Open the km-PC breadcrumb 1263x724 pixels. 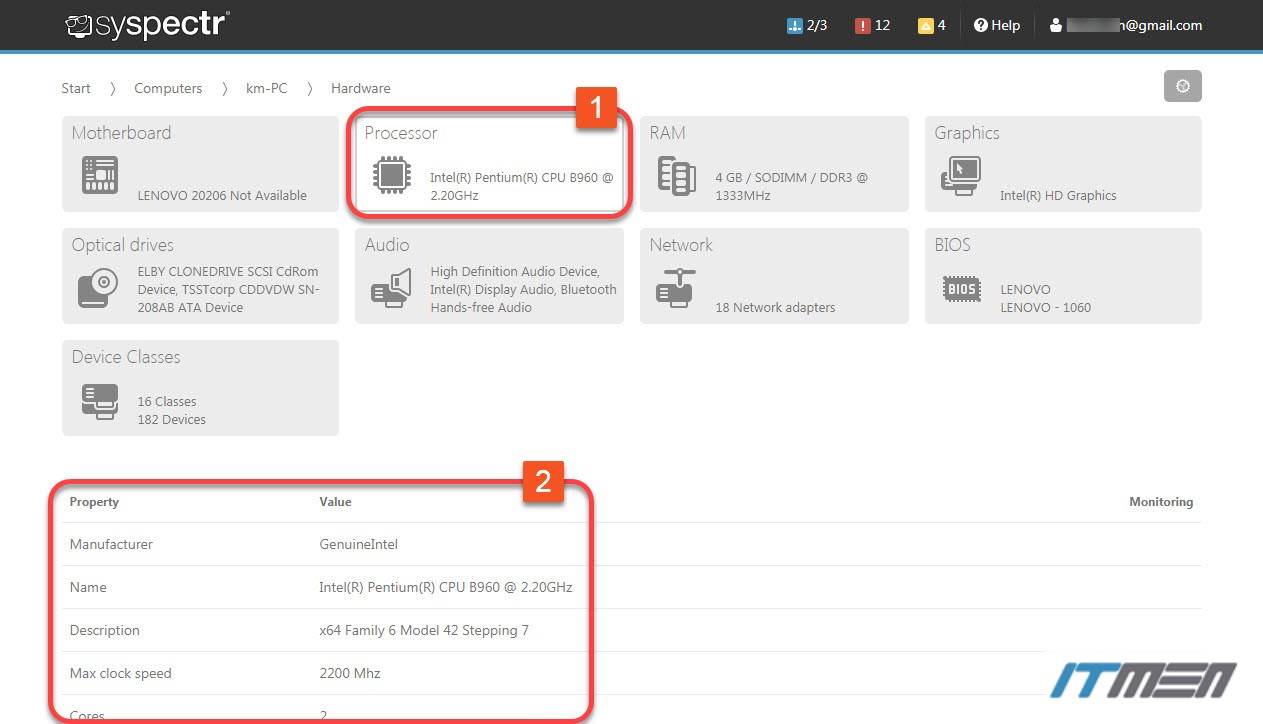click(266, 88)
